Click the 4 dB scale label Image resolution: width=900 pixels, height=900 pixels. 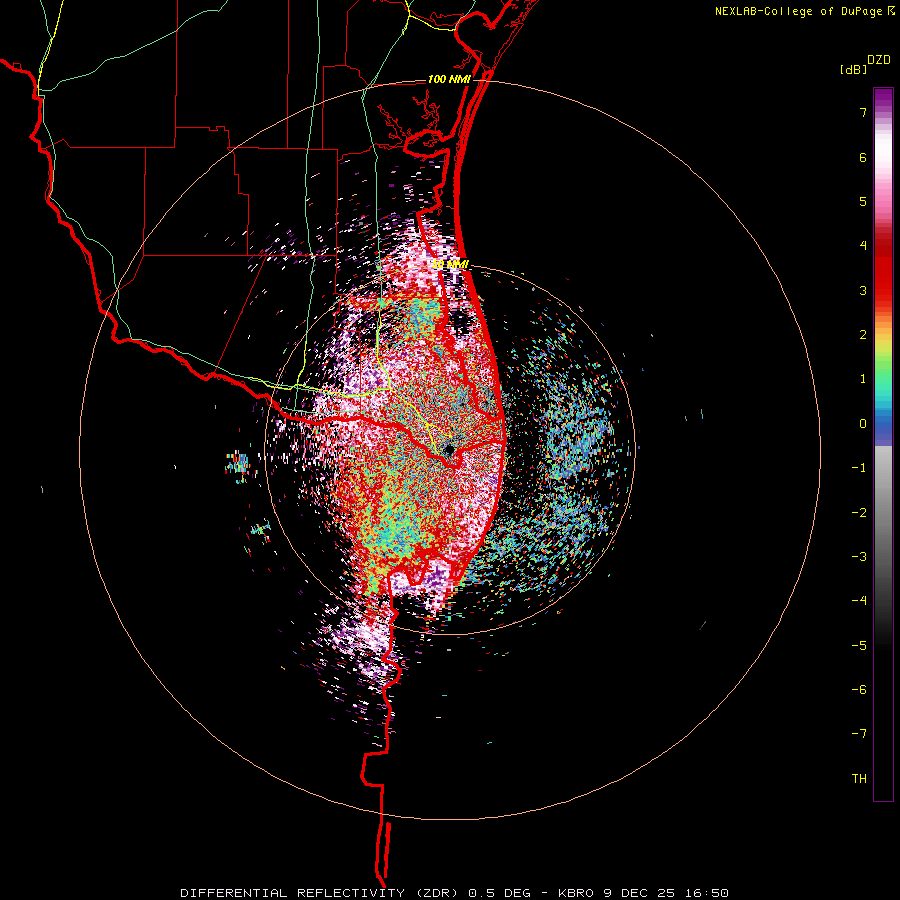pyautogui.click(x=862, y=246)
